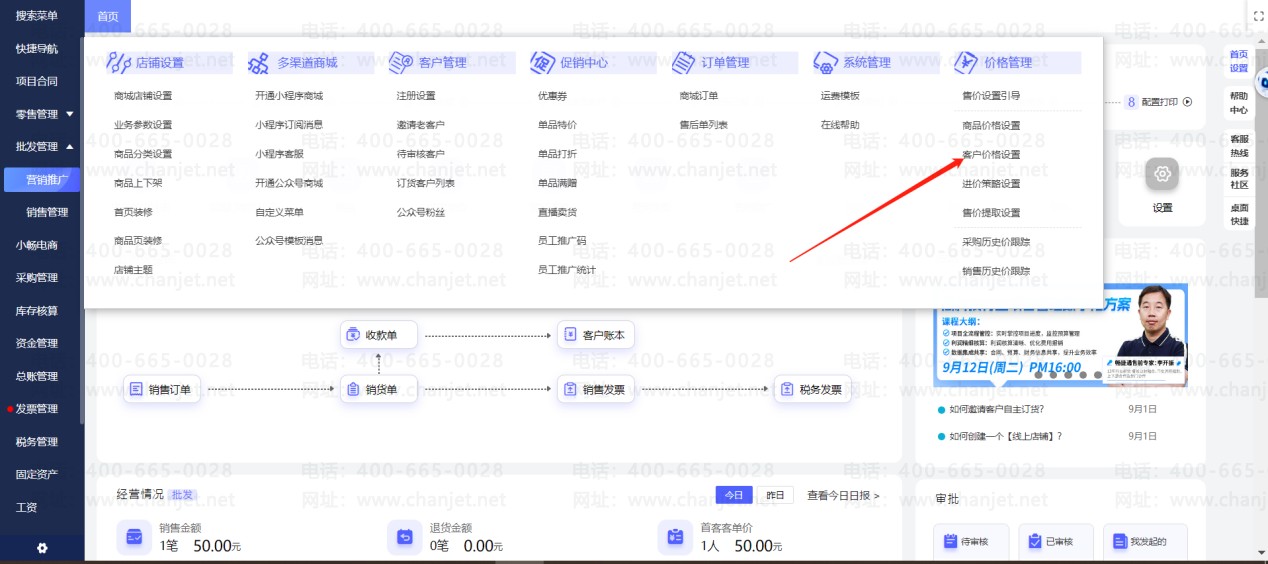The height and width of the screenshot is (564, 1268).
Task: Open 注册设置 menu entry
Action: click(416, 96)
